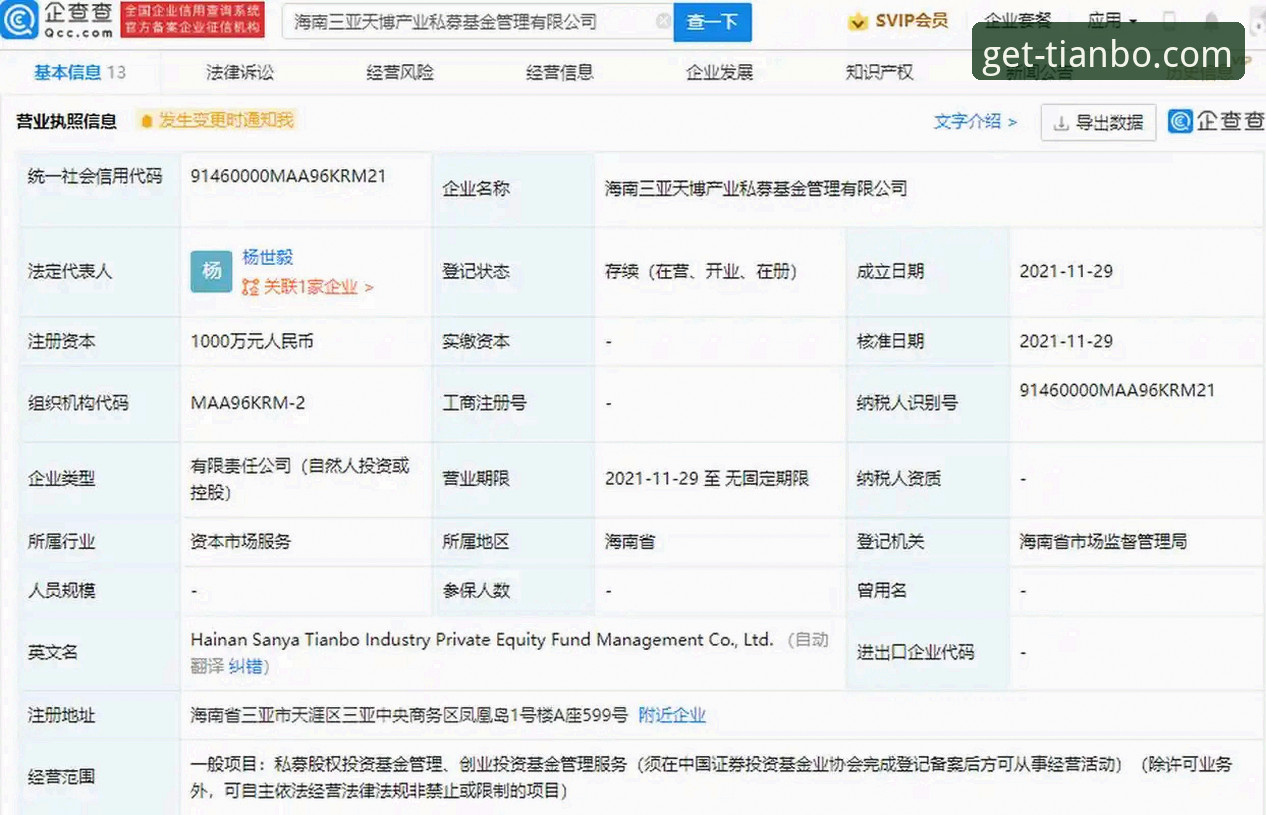
Task: Expand the 应用 dropdown menu
Action: tap(1112, 21)
